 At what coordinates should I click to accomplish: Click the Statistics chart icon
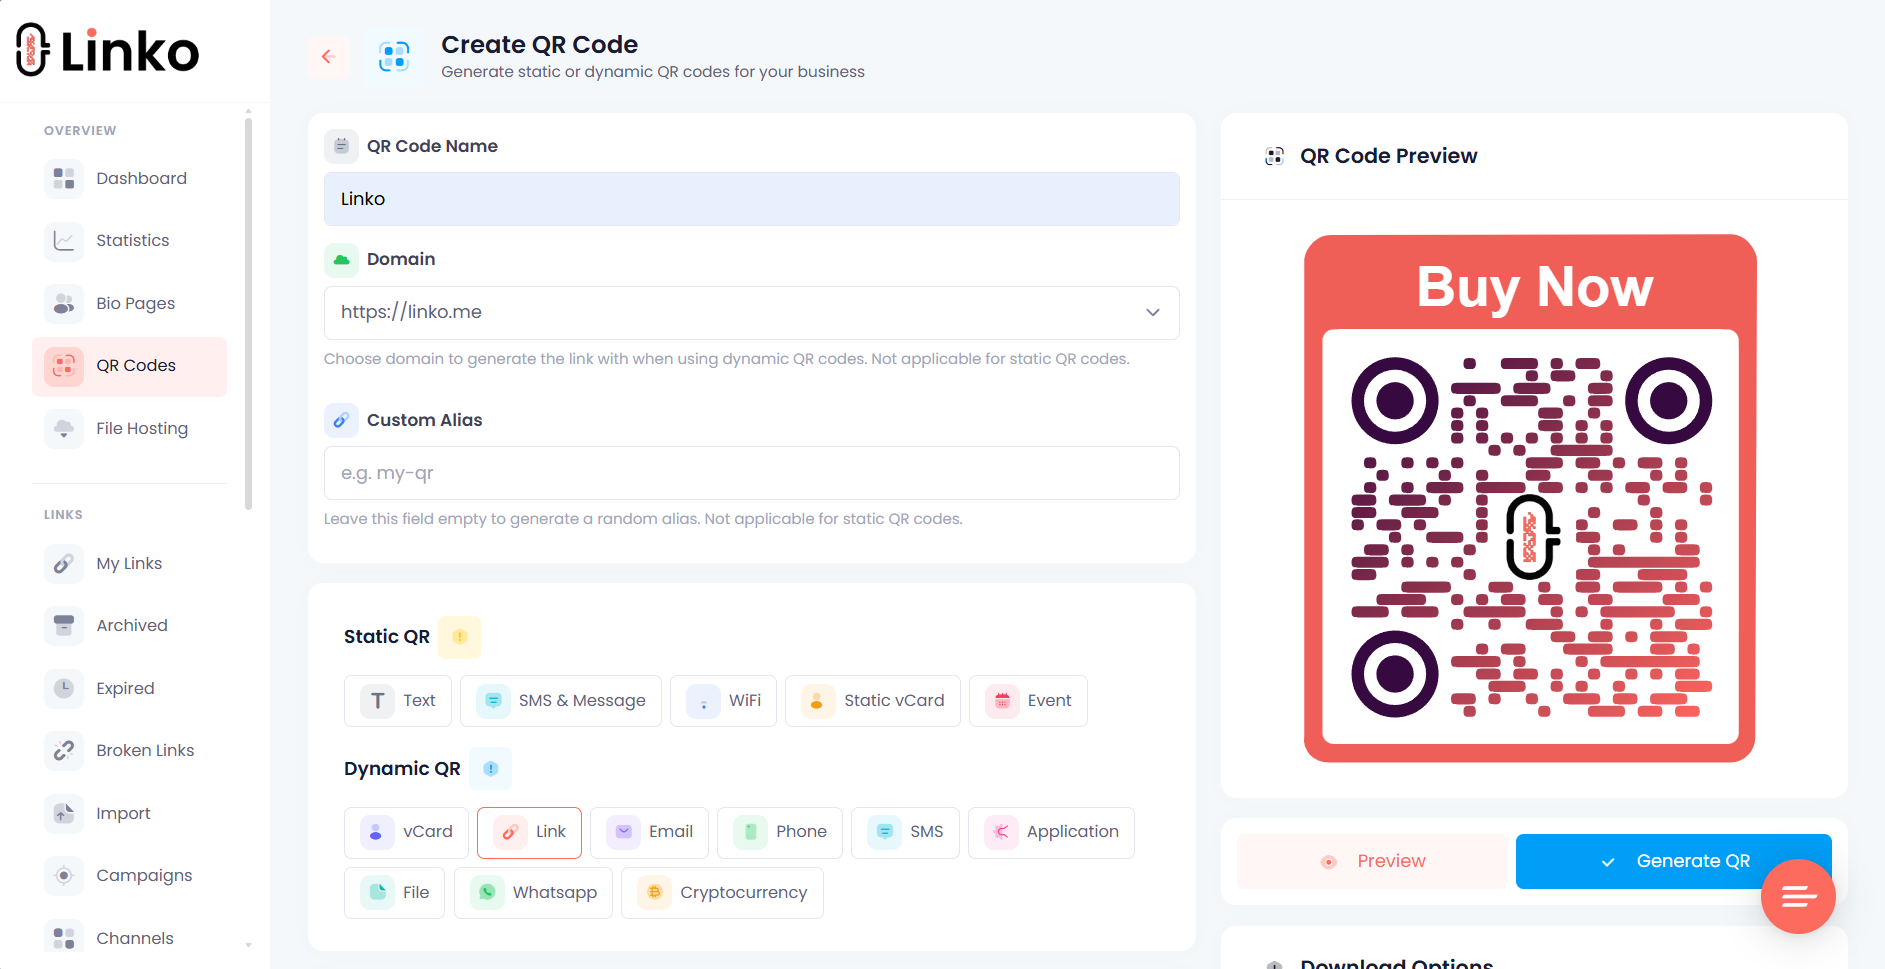(x=64, y=241)
